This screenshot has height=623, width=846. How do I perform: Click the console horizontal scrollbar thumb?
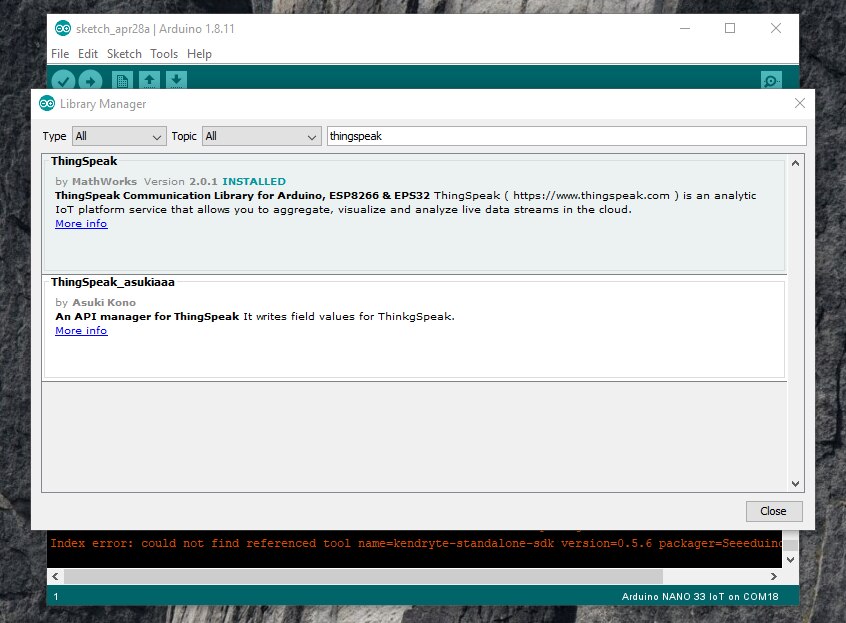(363, 576)
